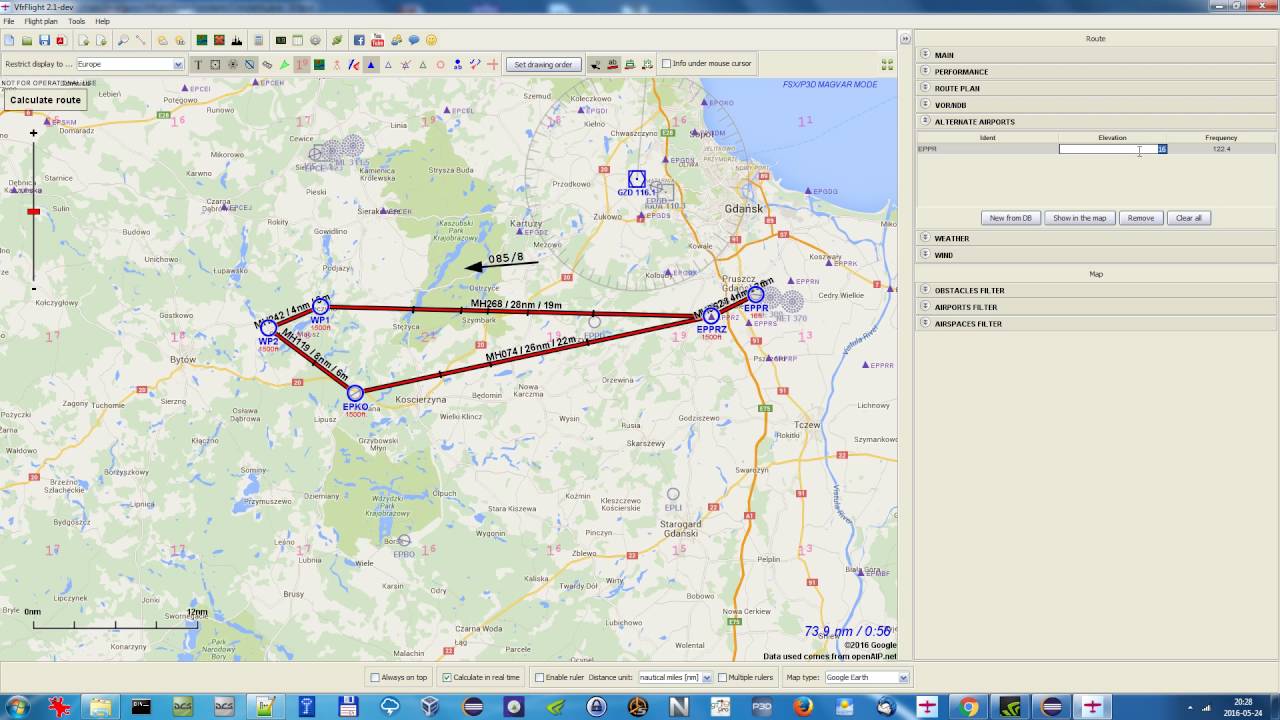
Task: Click the Facebook icon in toolbar
Action: click(x=359, y=40)
